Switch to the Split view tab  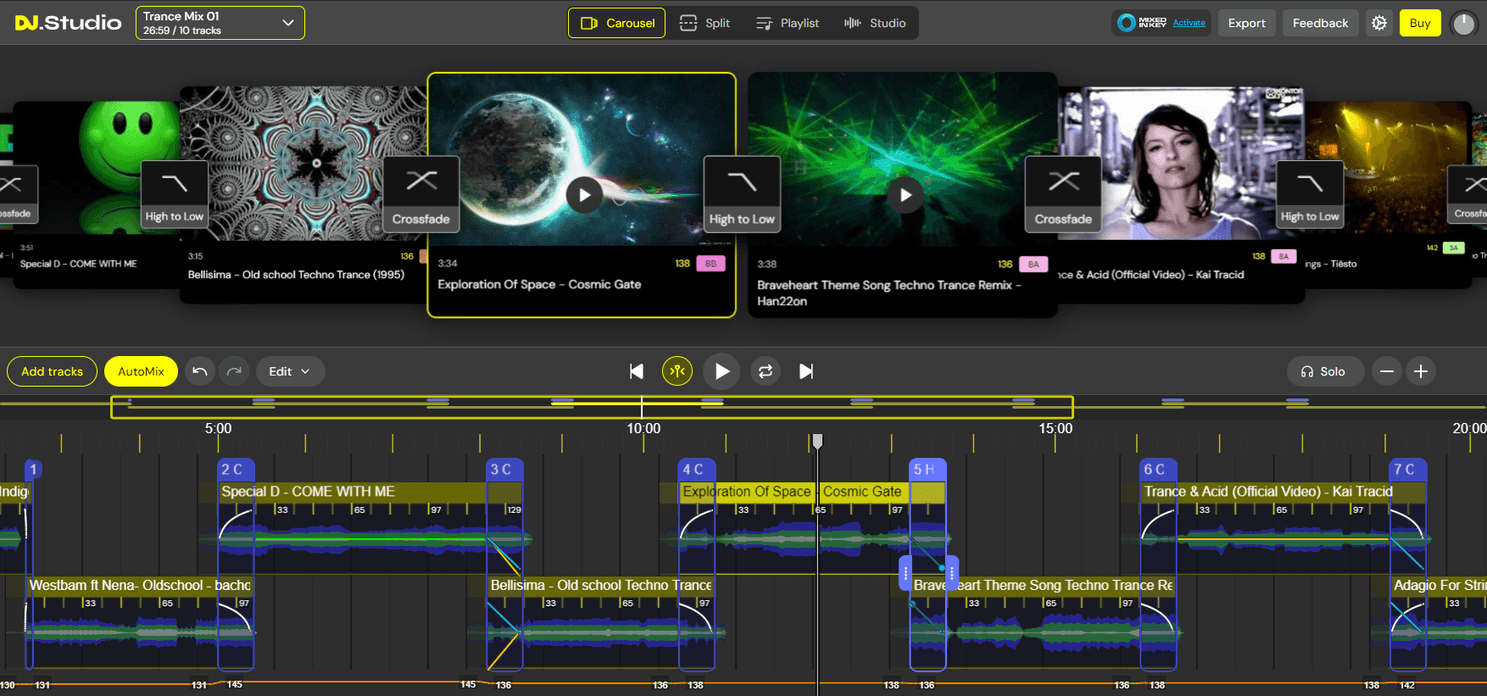point(704,23)
